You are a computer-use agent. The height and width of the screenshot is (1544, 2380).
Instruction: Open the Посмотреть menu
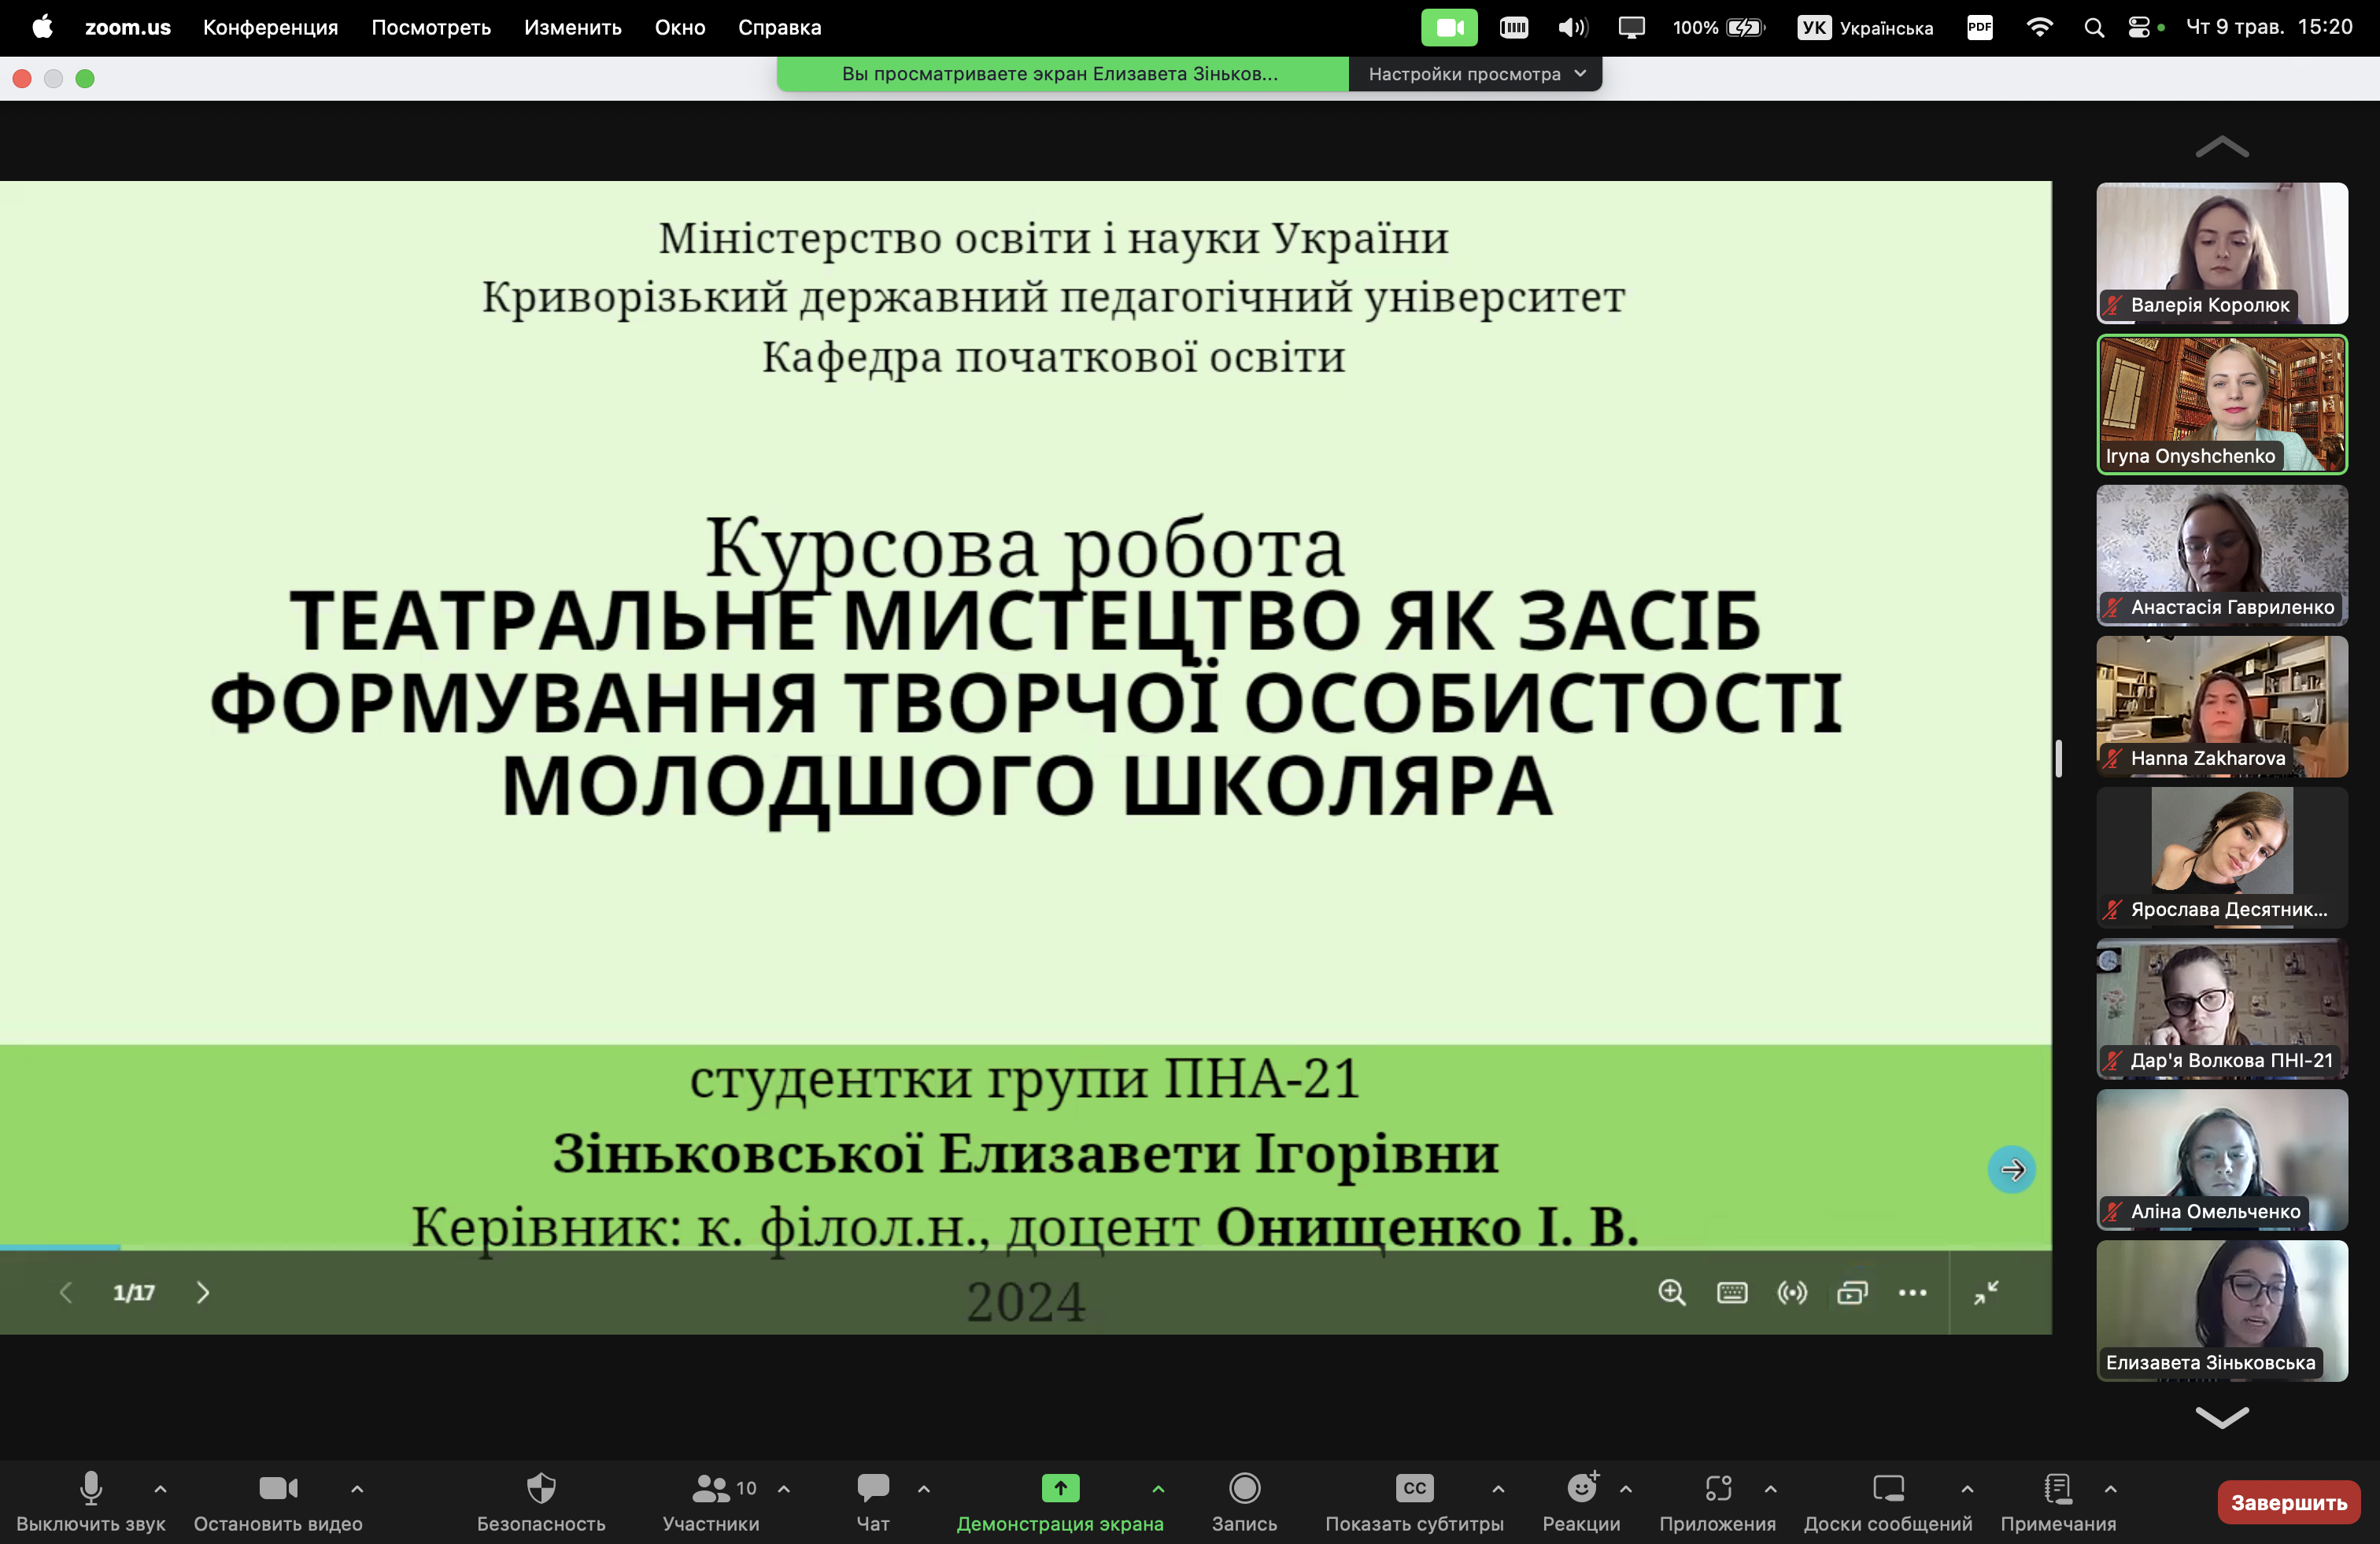point(431,28)
